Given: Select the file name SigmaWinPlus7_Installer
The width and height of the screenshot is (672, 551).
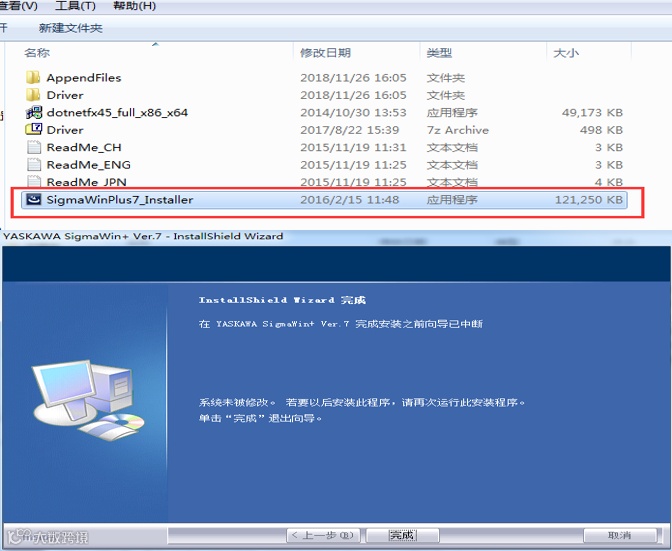Looking at the screenshot, I should [120, 200].
